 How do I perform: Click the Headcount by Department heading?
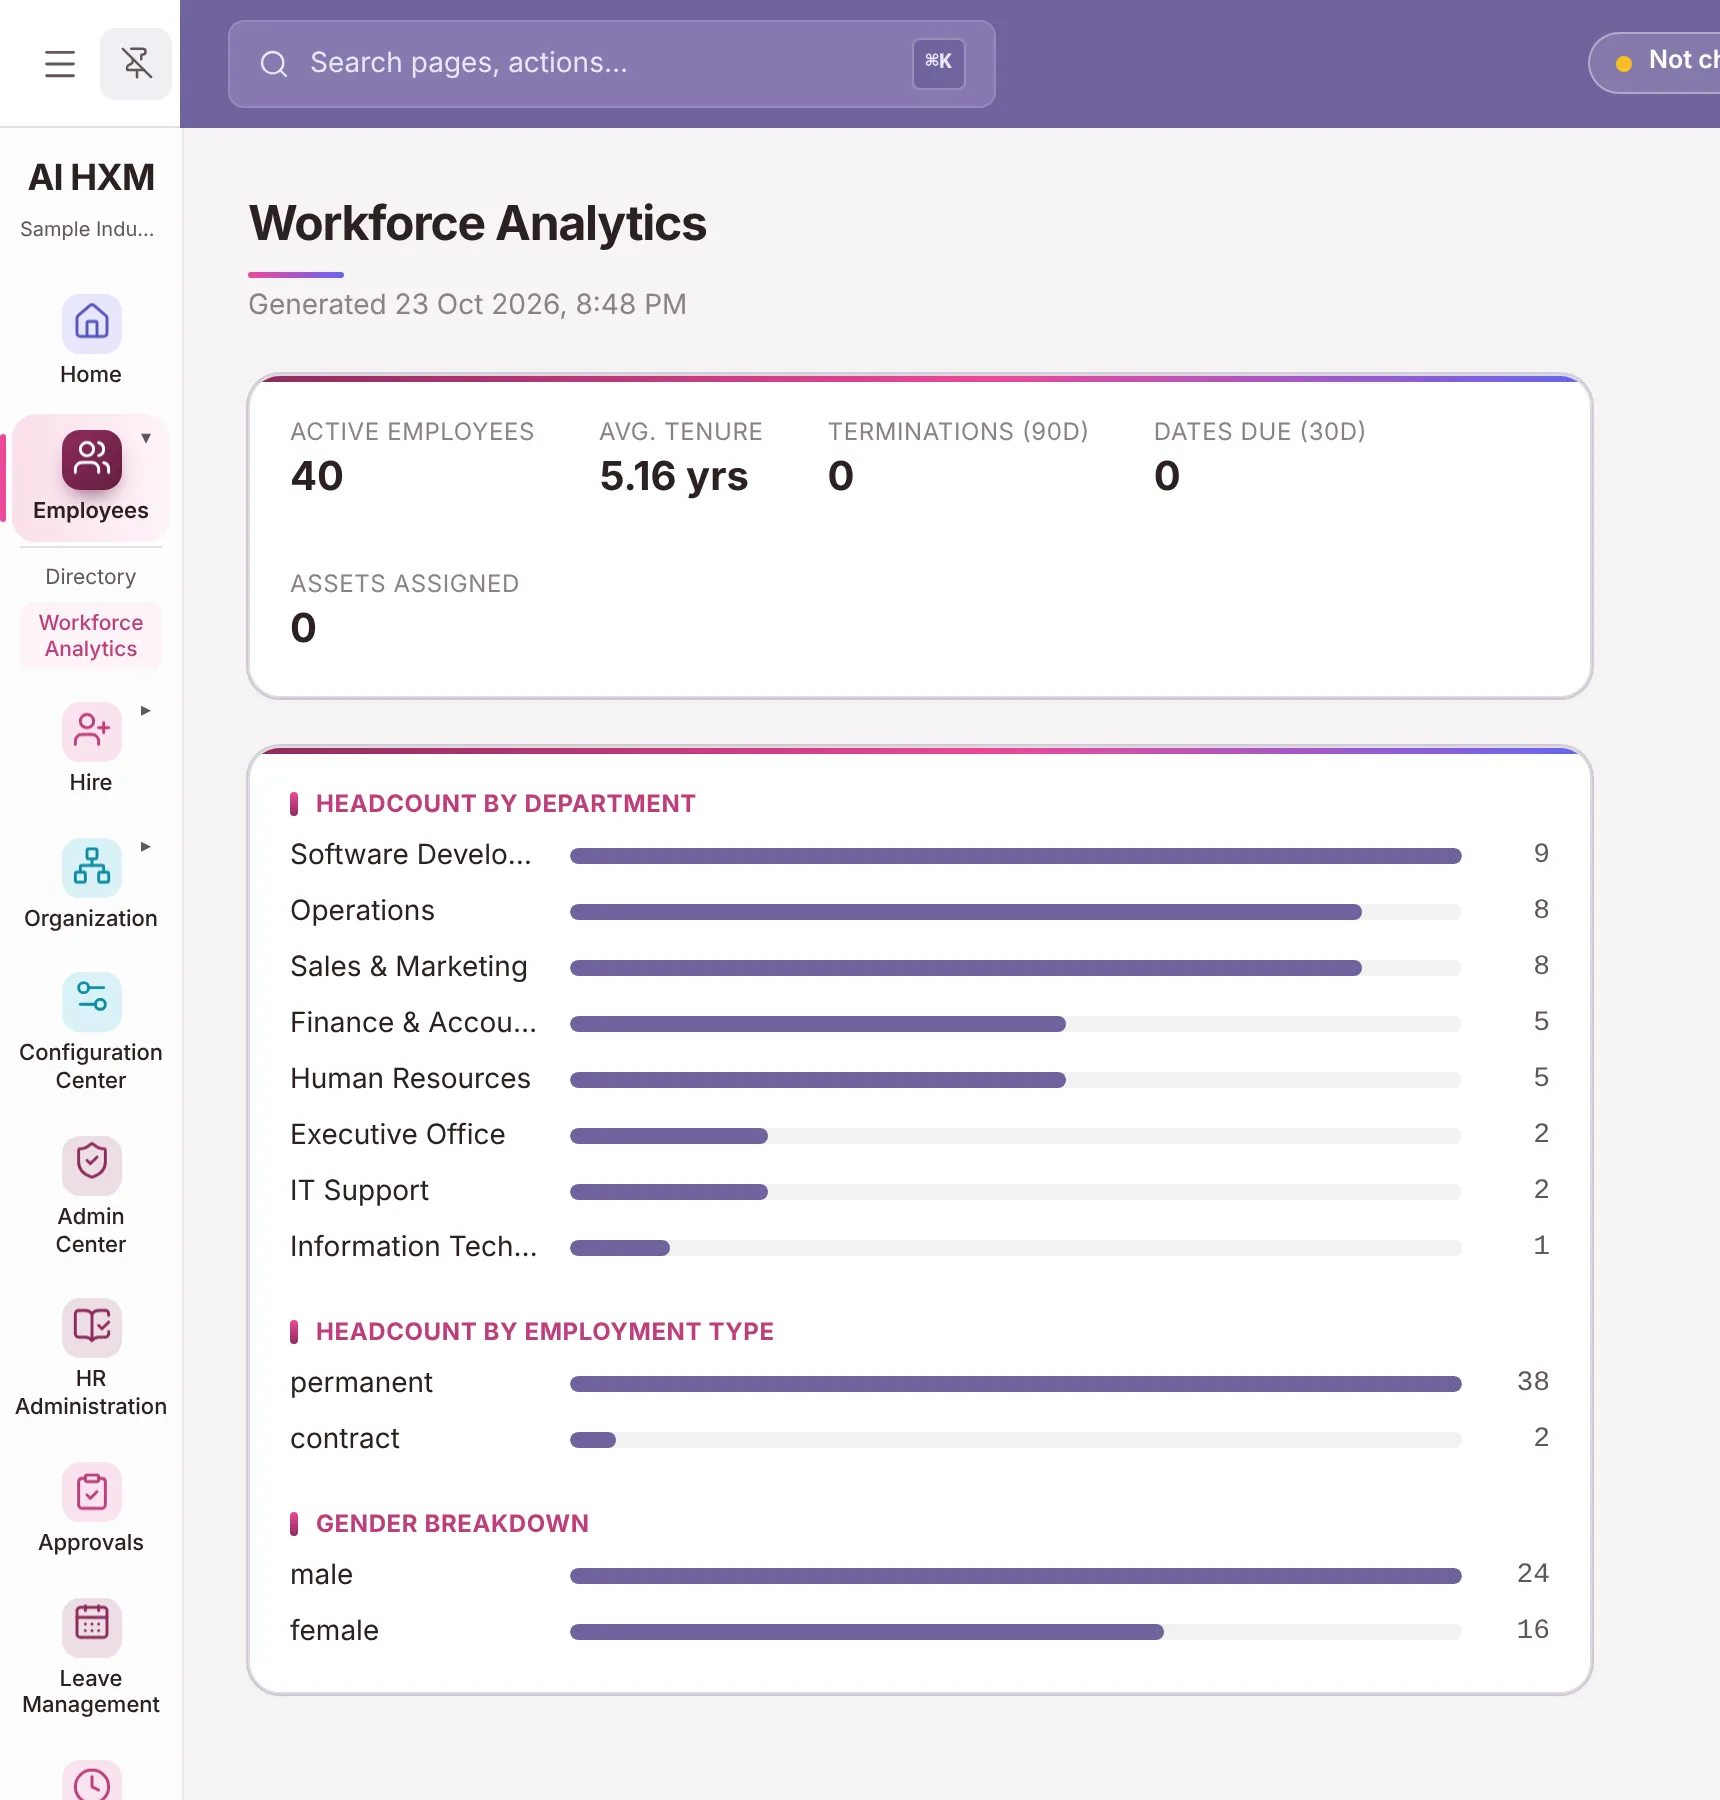pos(505,804)
